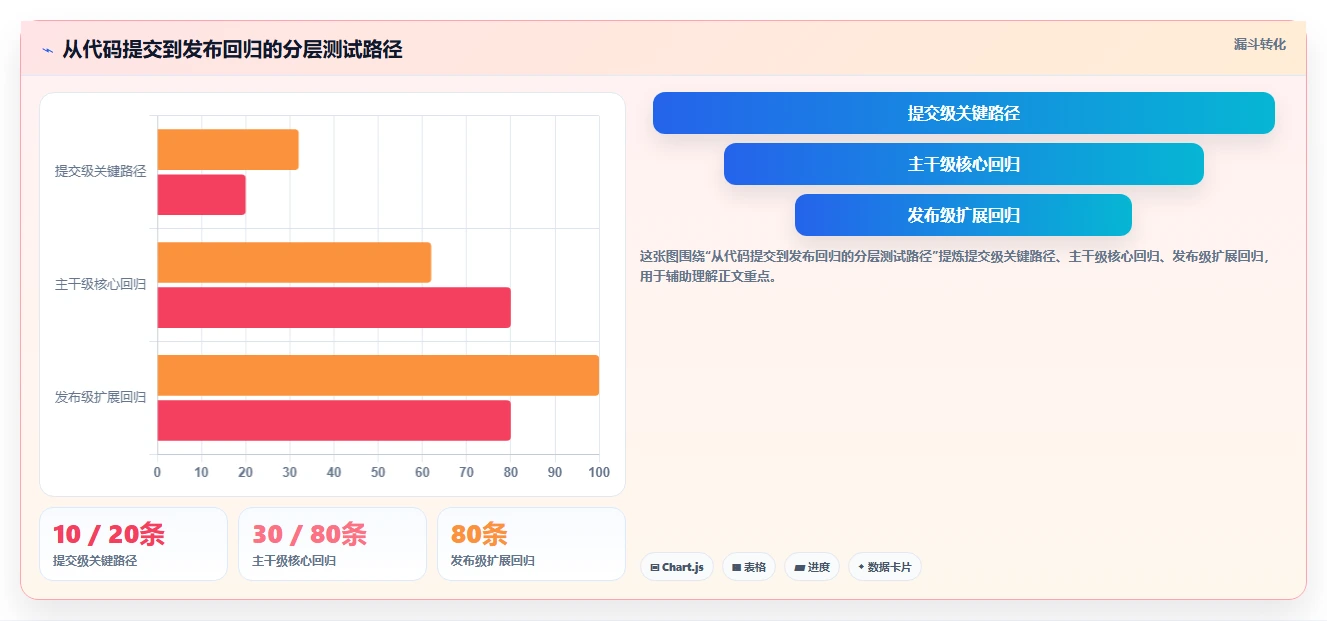Open the 80条 stat card
The width and height of the screenshot is (1327, 621).
click(531, 544)
